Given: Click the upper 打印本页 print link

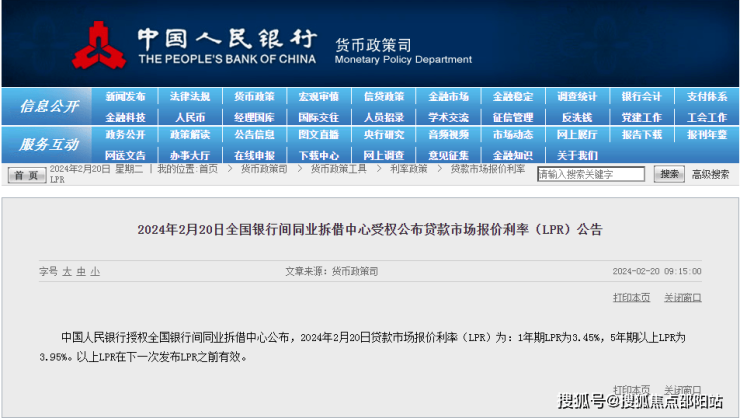Looking at the screenshot, I should click(x=631, y=297).
